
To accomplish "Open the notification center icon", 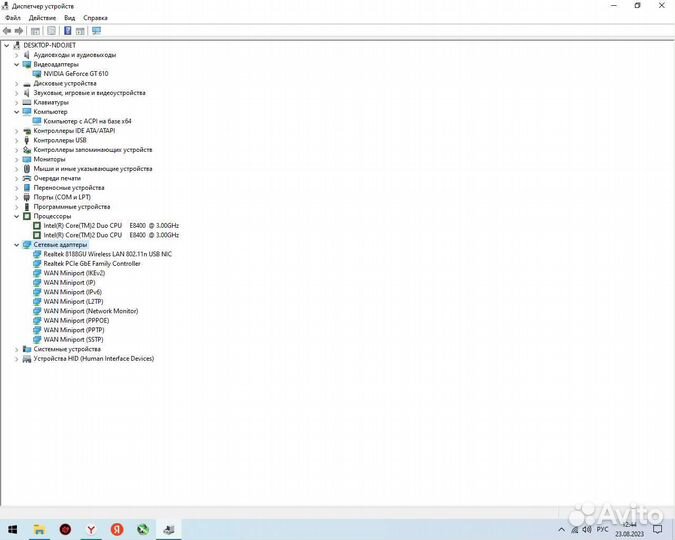I will (x=658, y=529).
